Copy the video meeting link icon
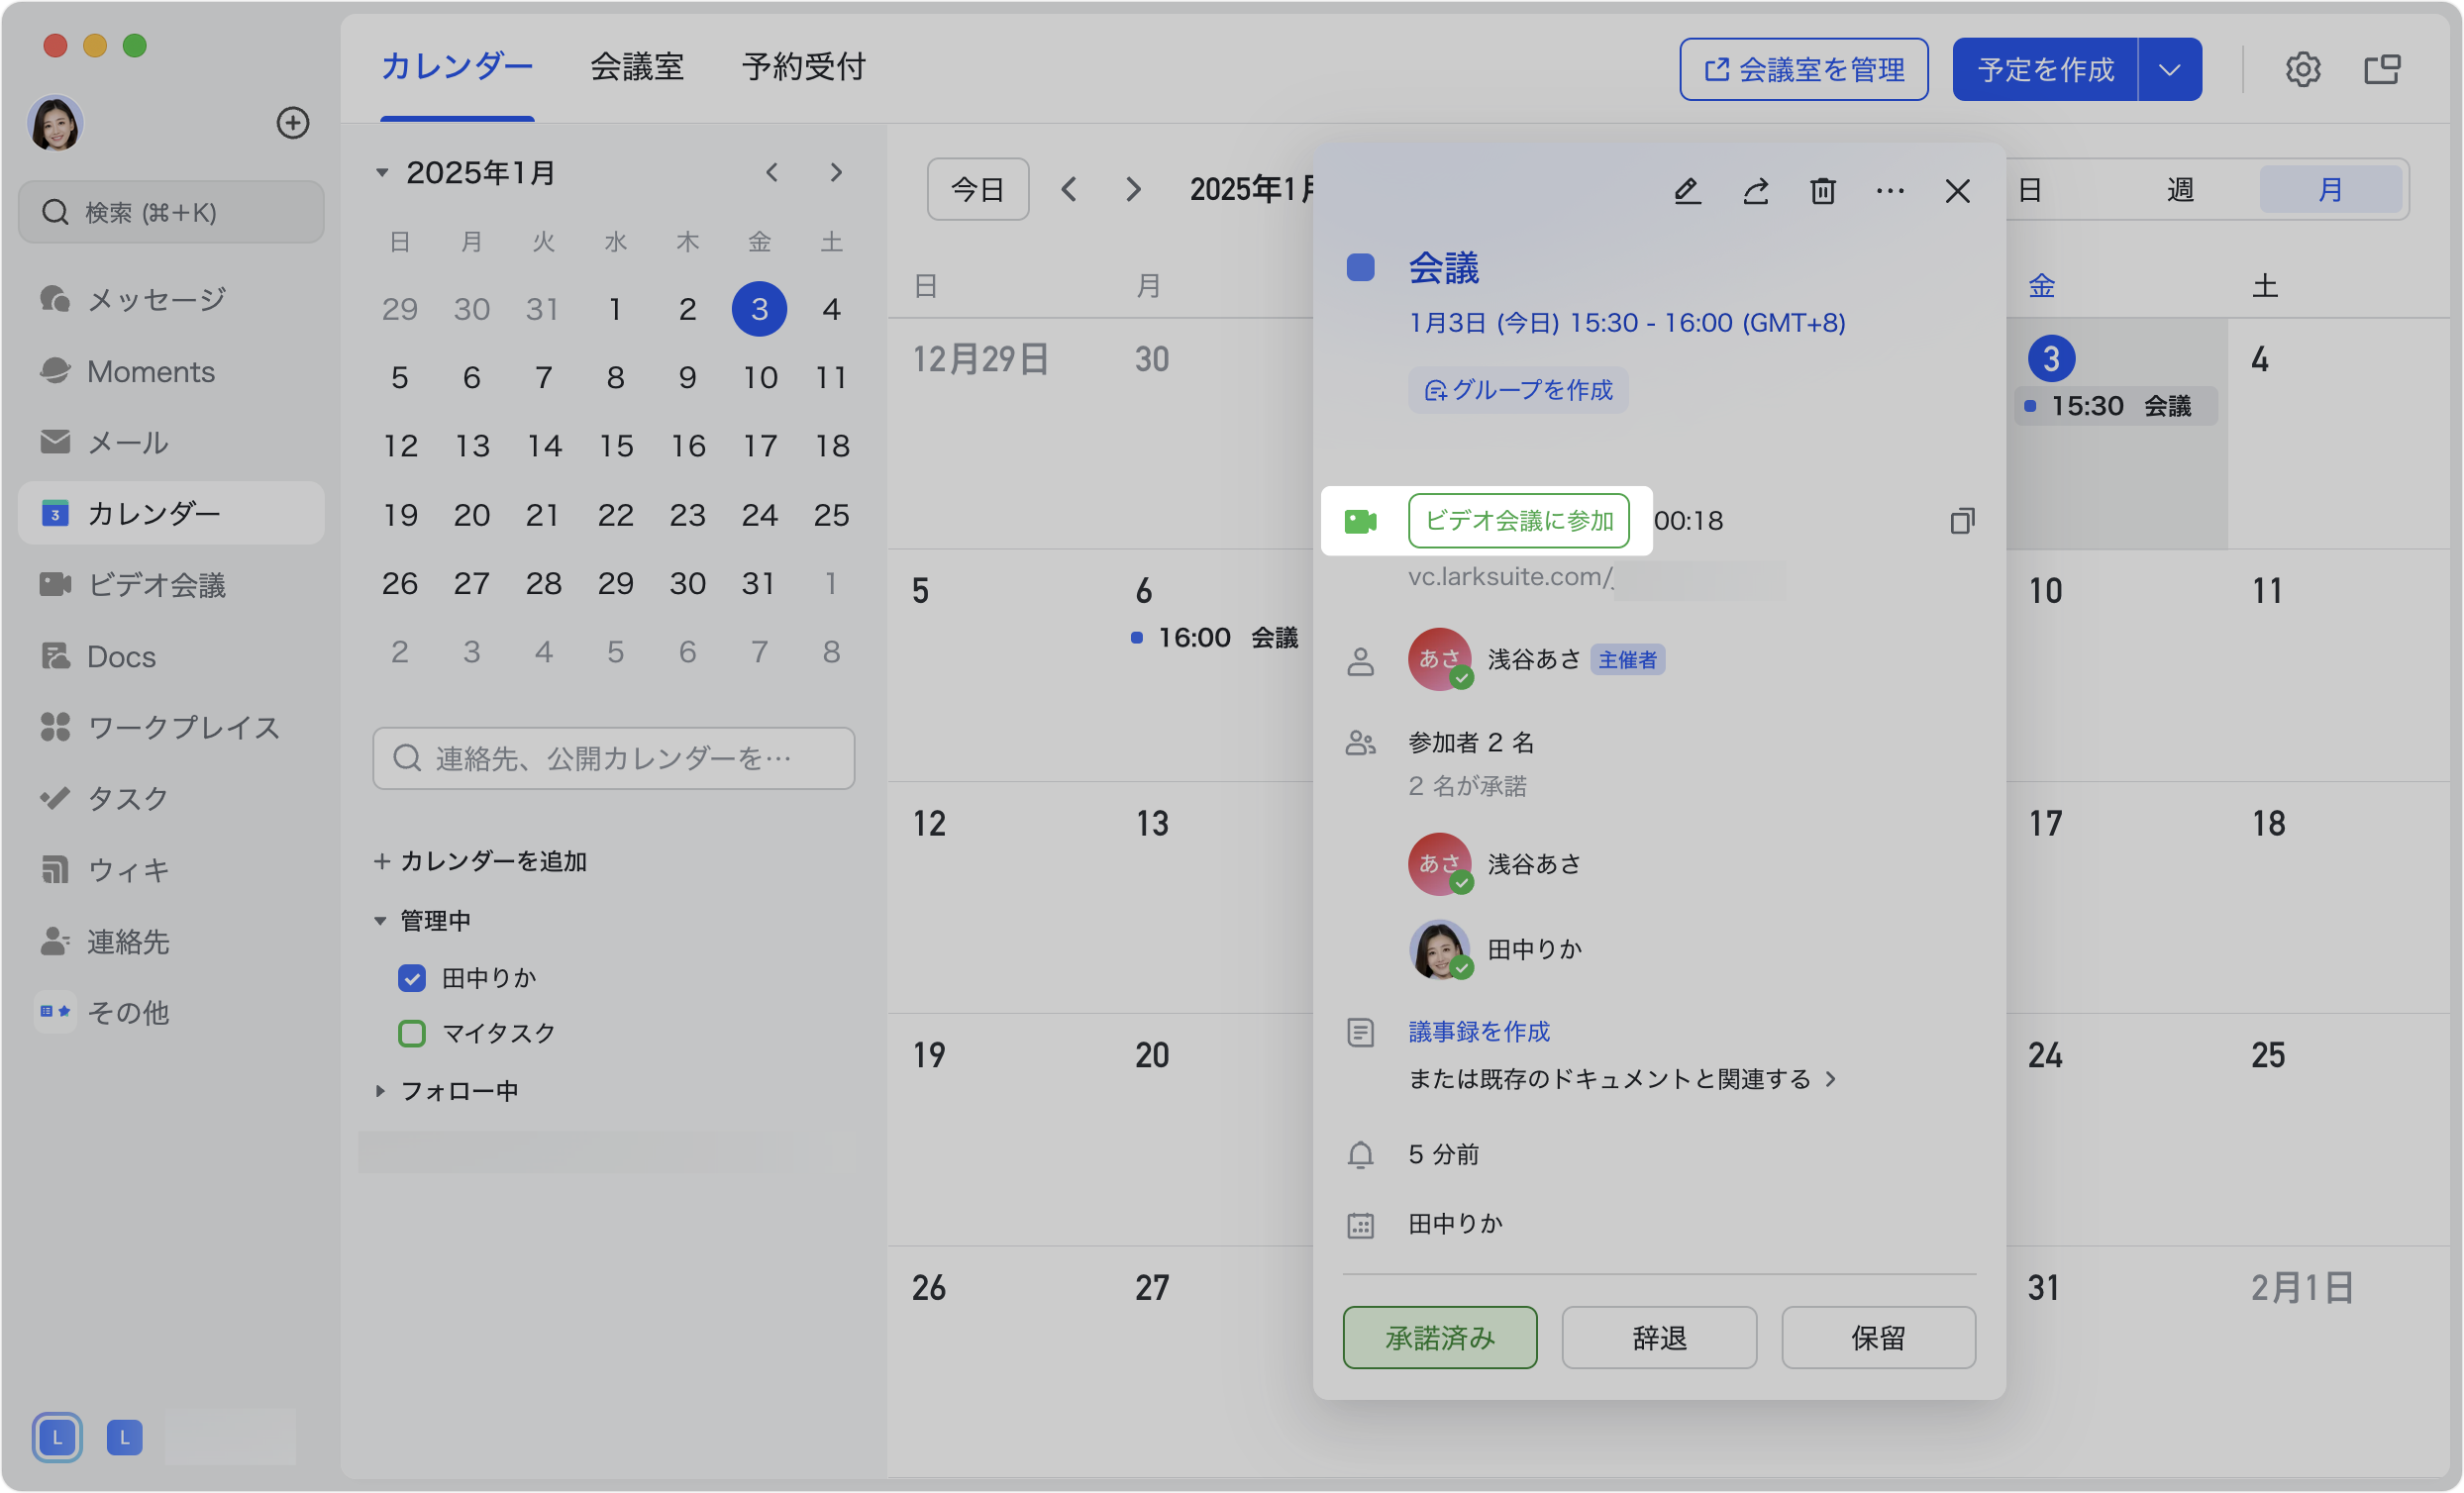 pos(1961,521)
